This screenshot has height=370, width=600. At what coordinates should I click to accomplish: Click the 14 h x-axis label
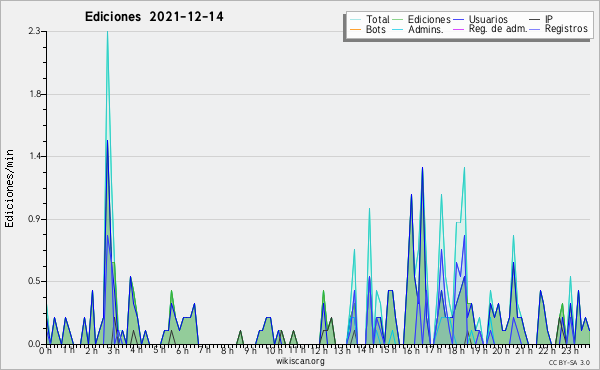[x=366, y=350]
